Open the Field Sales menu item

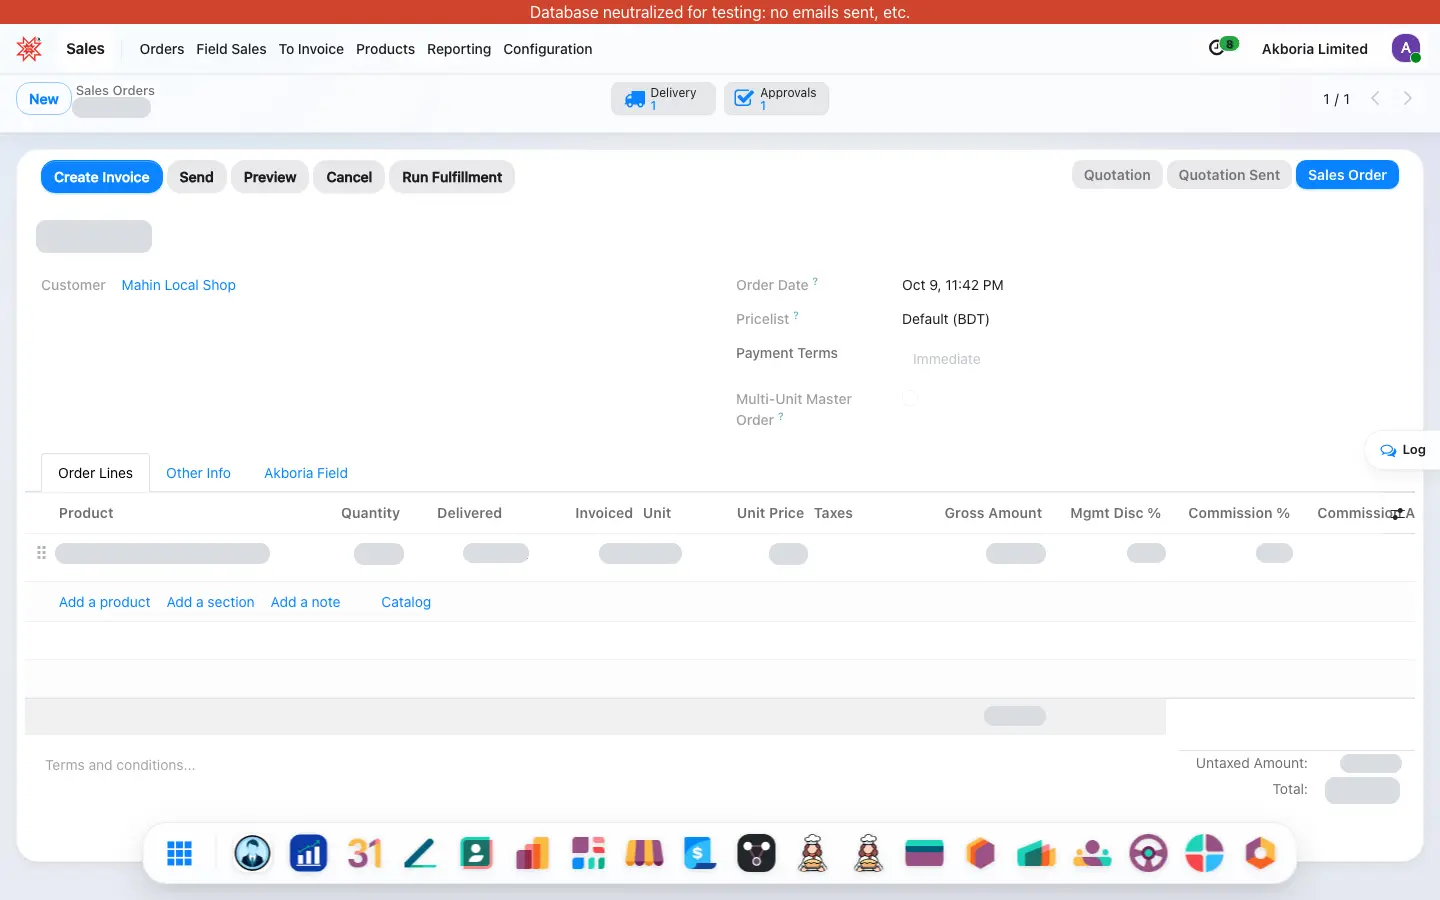[231, 49]
